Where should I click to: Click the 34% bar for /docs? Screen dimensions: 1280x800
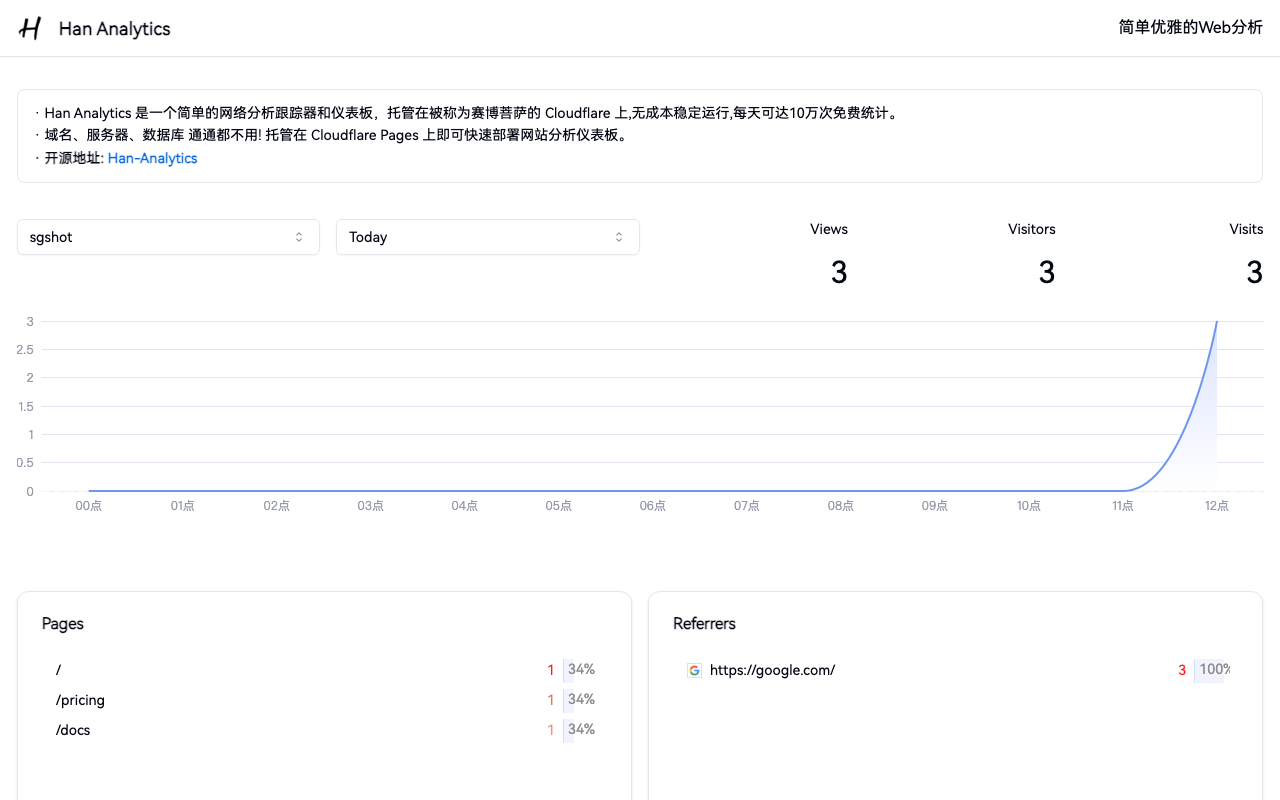point(581,730)
